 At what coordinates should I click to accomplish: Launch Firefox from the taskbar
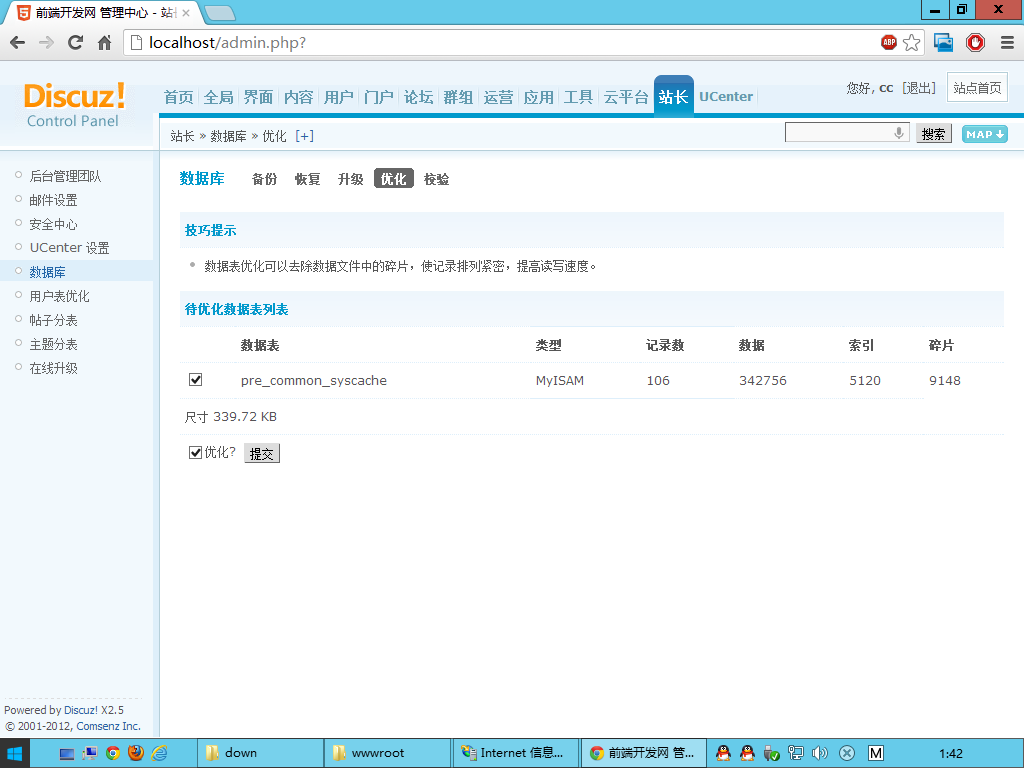136,753
